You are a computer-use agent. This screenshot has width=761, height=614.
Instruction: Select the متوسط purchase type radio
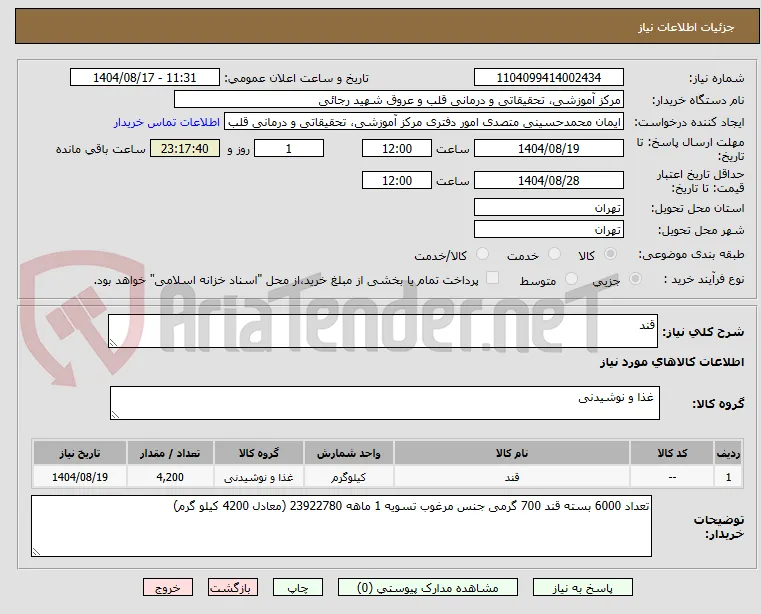click(572, 279)
